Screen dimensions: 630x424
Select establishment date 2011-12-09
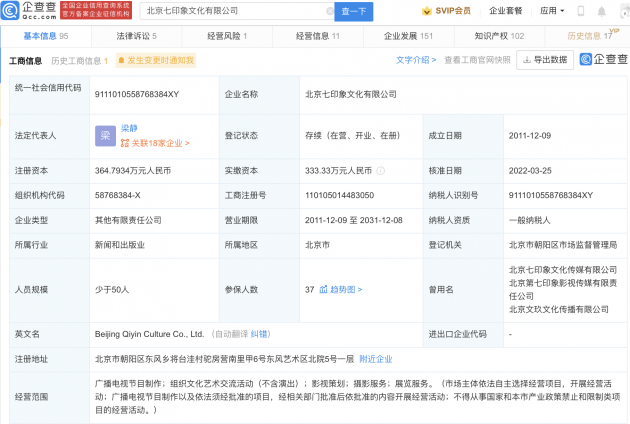pyautogui.click(x=530, y=136)
